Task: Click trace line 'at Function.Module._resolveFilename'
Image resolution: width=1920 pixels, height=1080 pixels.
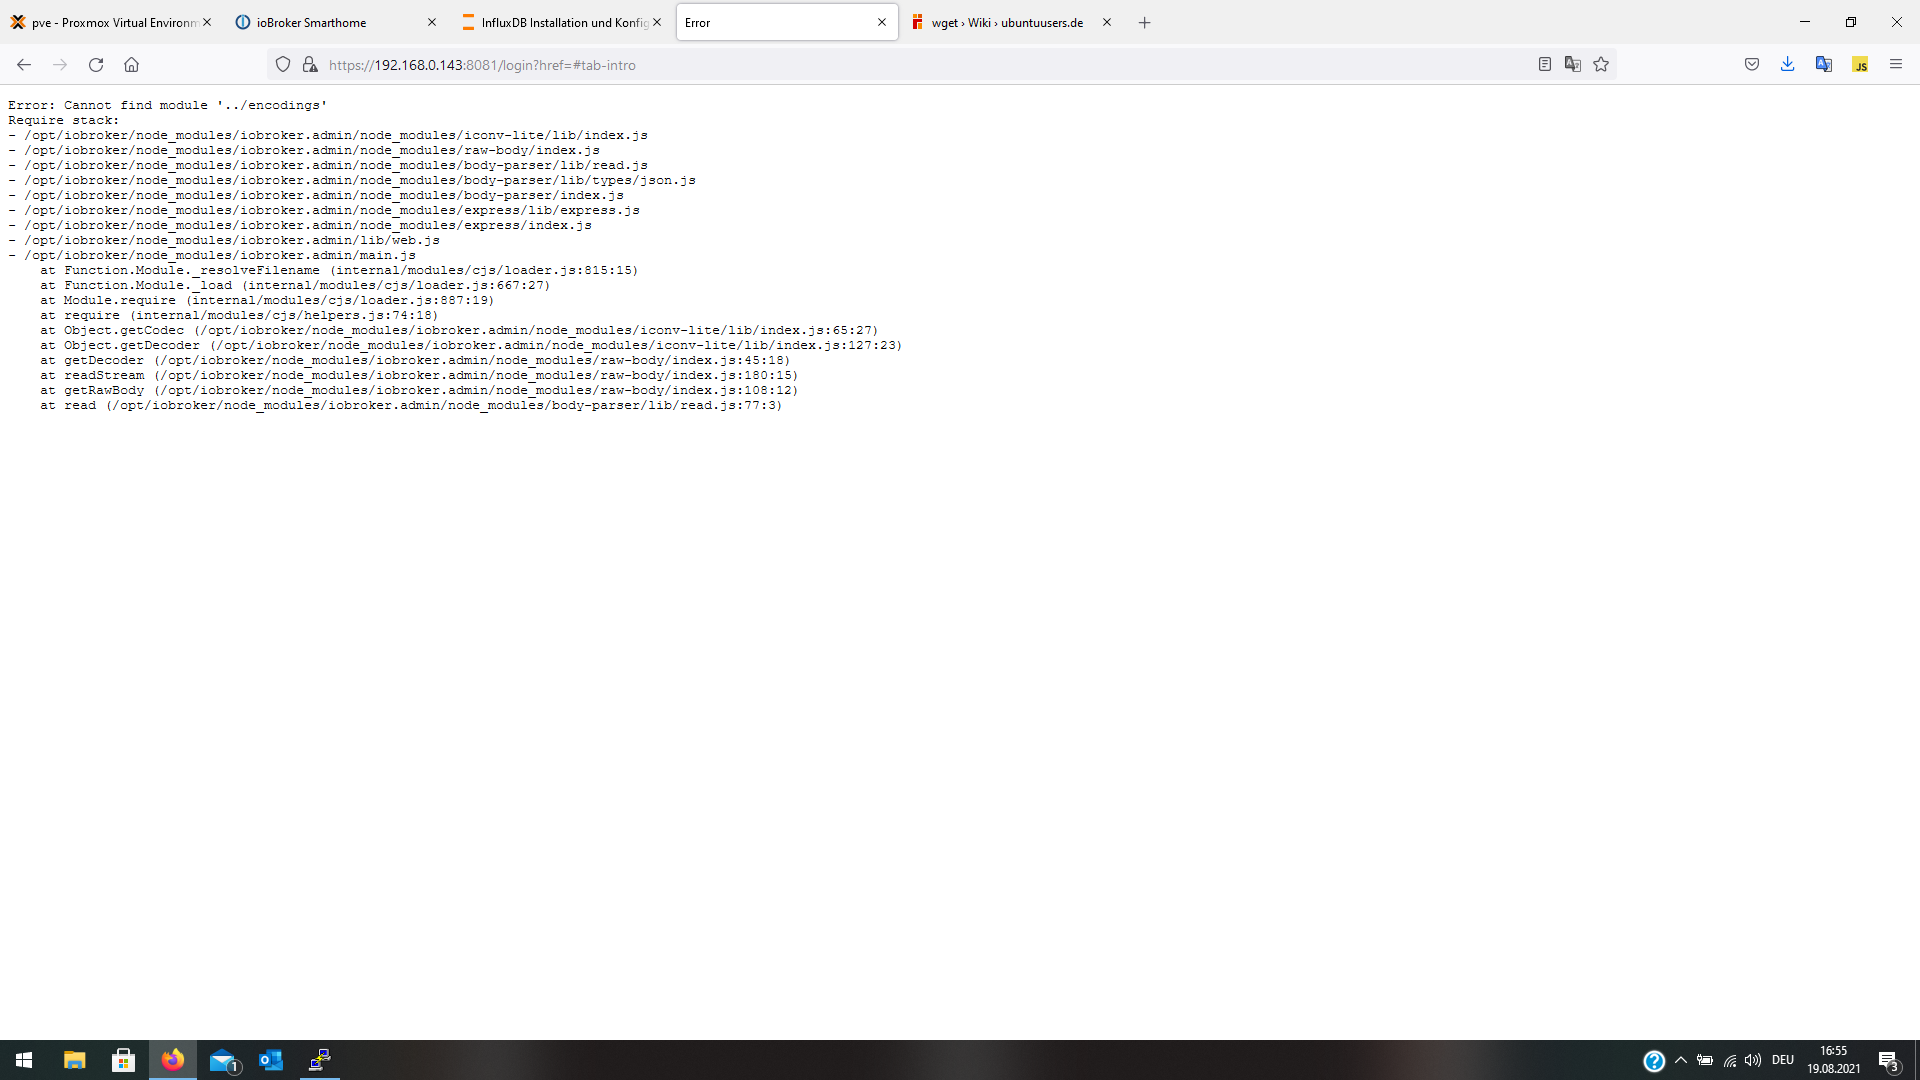Action: 339,270
